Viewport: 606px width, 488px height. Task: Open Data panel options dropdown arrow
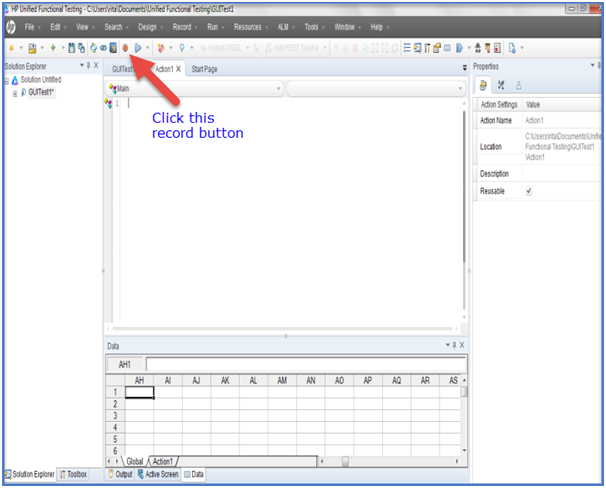pos(448,345)
